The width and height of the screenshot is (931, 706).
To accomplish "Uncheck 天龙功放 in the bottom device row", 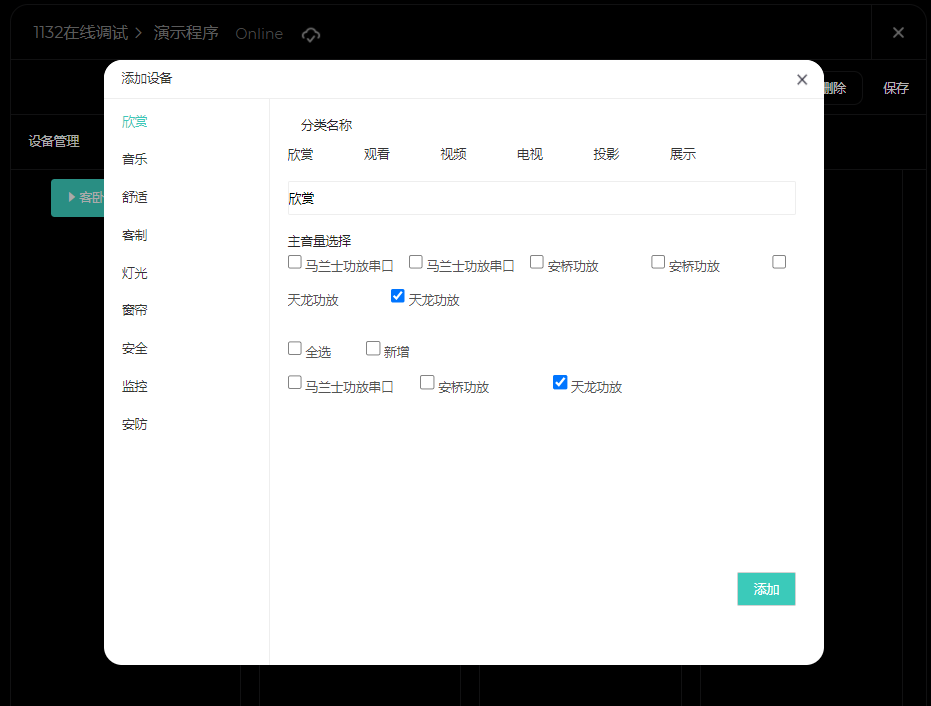I will 560,383.
